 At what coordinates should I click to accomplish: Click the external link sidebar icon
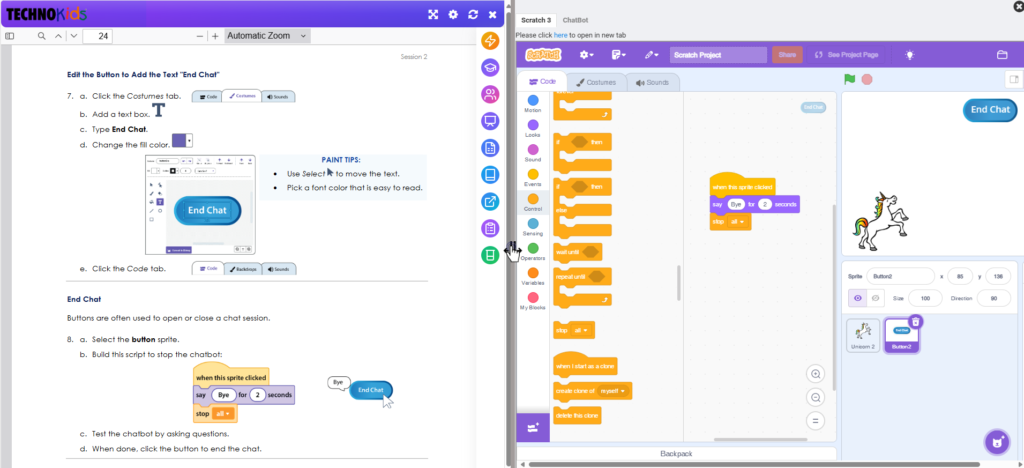(x=490, y=202)
